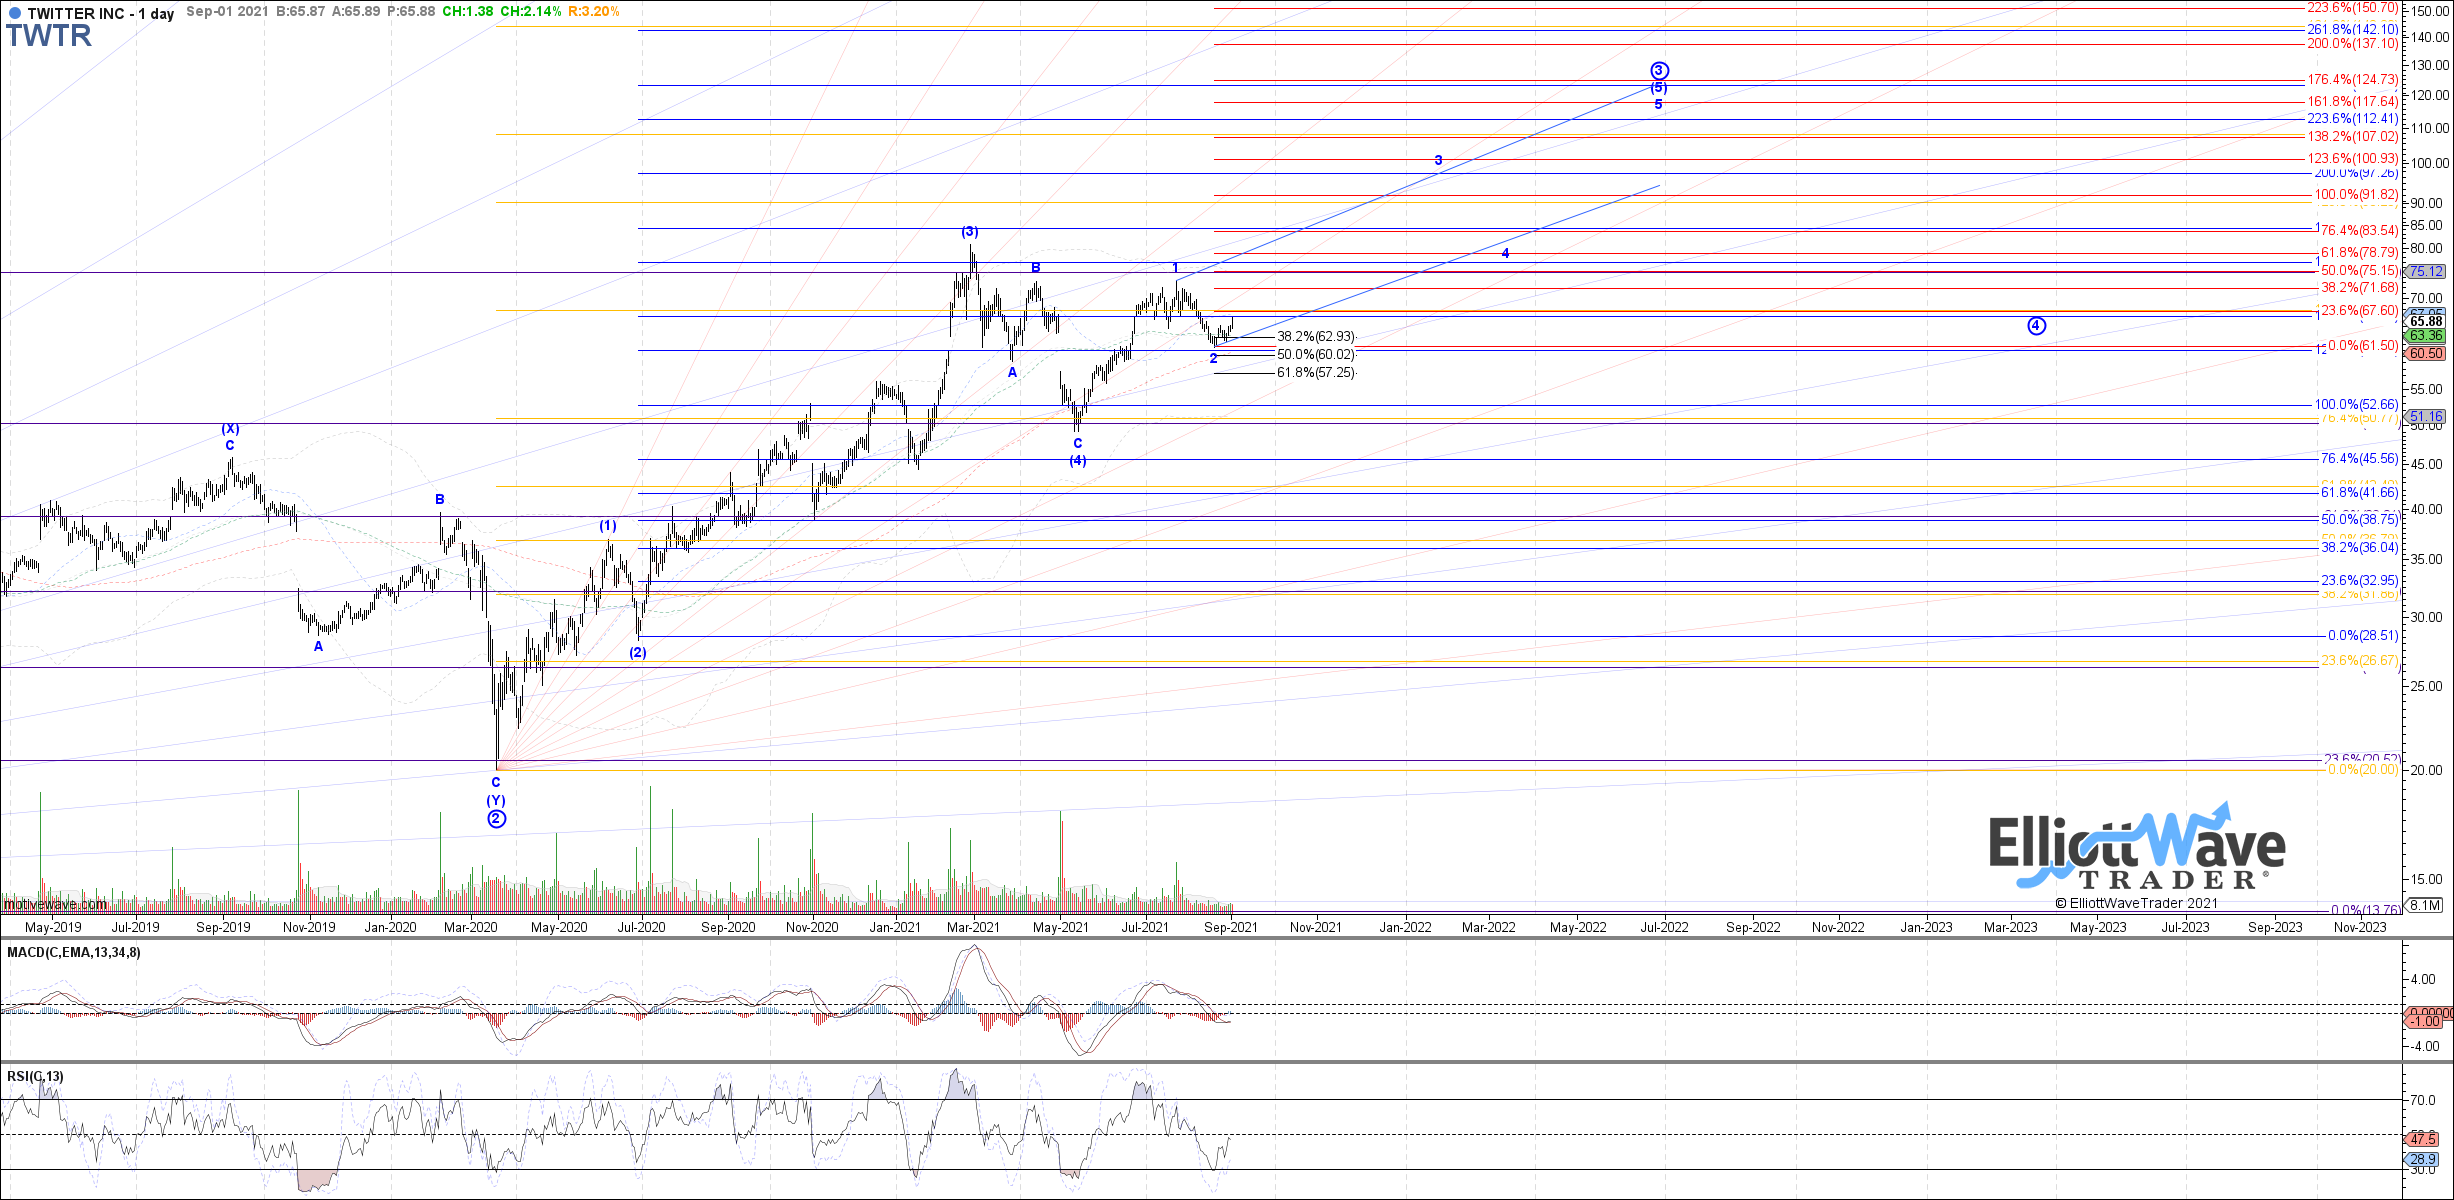Image resolution: width=2454 pixels, height=1200 pixels.
Task: Select the (3) wave label at the 2021 peak
Action: tap(970, 232)
